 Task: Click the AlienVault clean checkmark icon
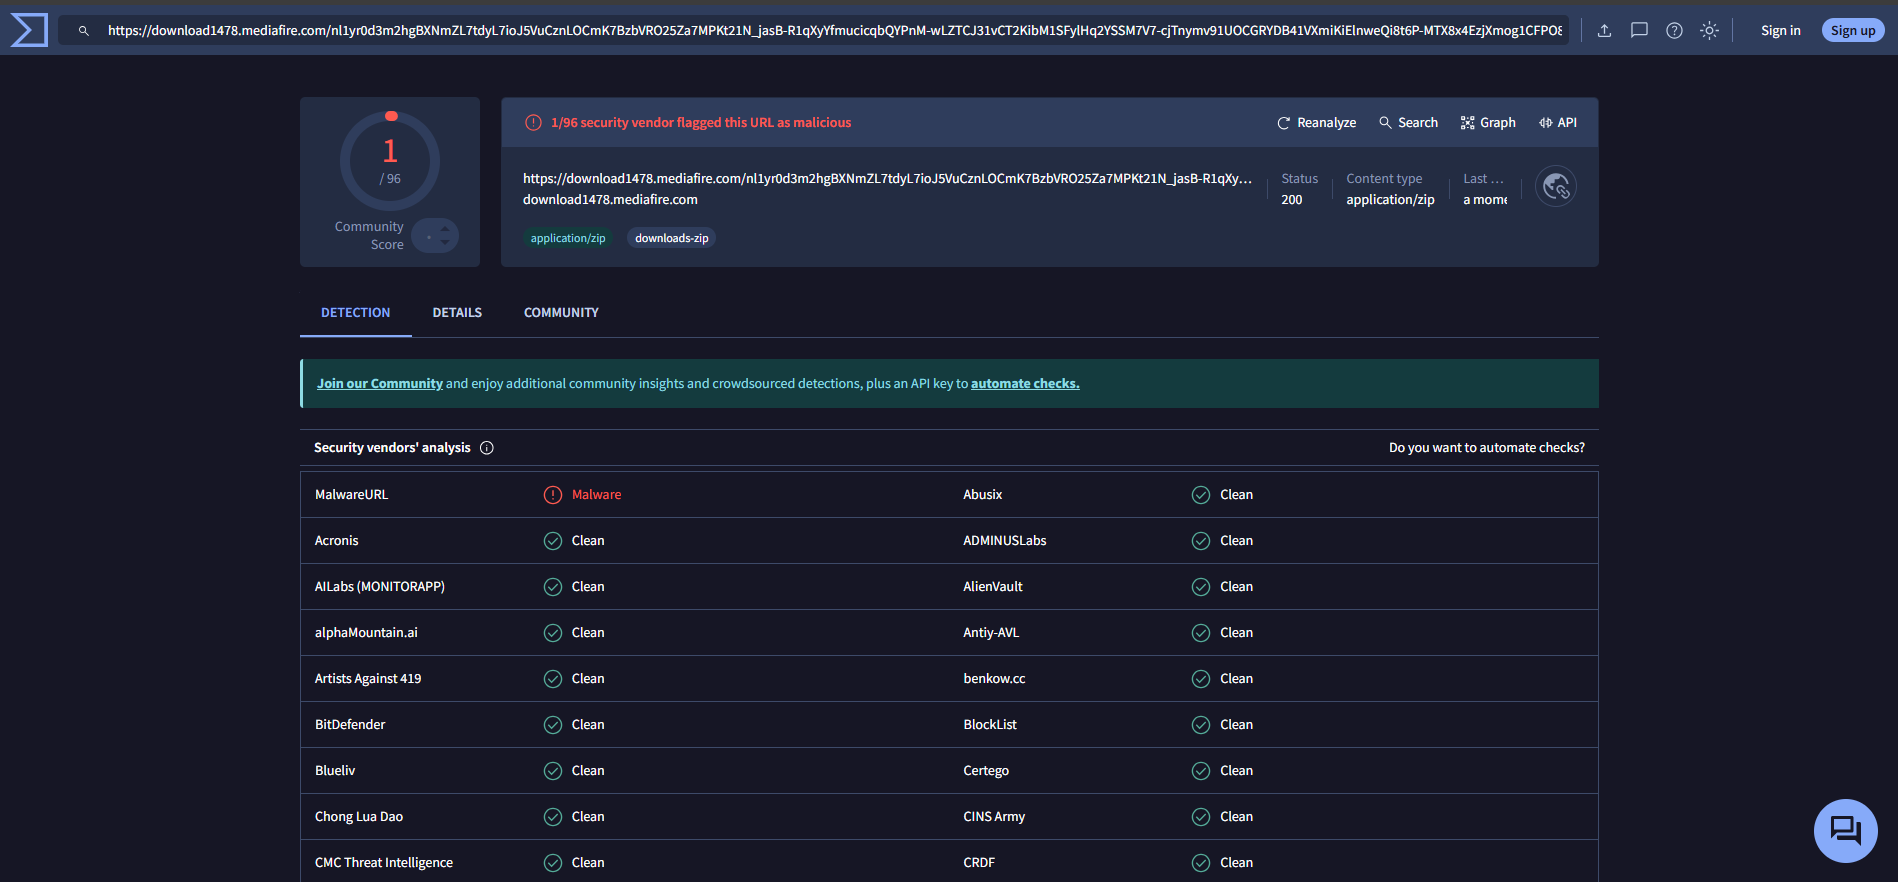(1201, 587)
